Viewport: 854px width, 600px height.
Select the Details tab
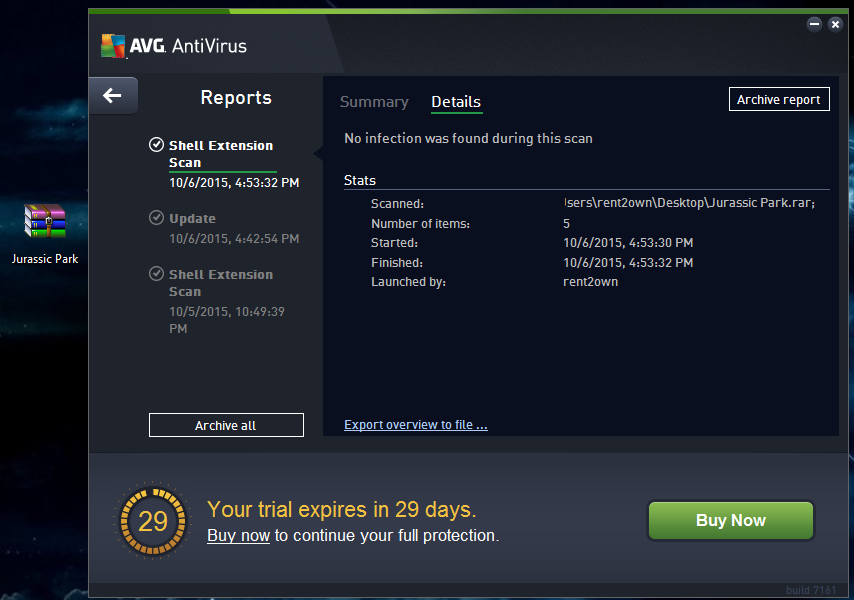pos(456,102)
